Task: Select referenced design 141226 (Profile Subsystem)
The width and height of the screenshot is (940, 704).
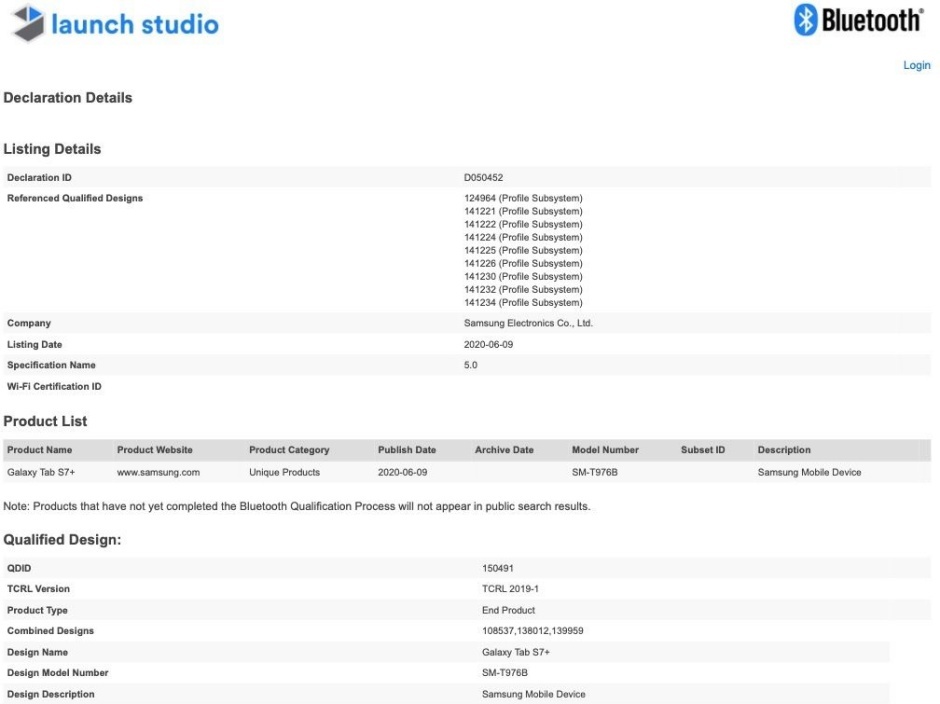Action: pos(523,263)
